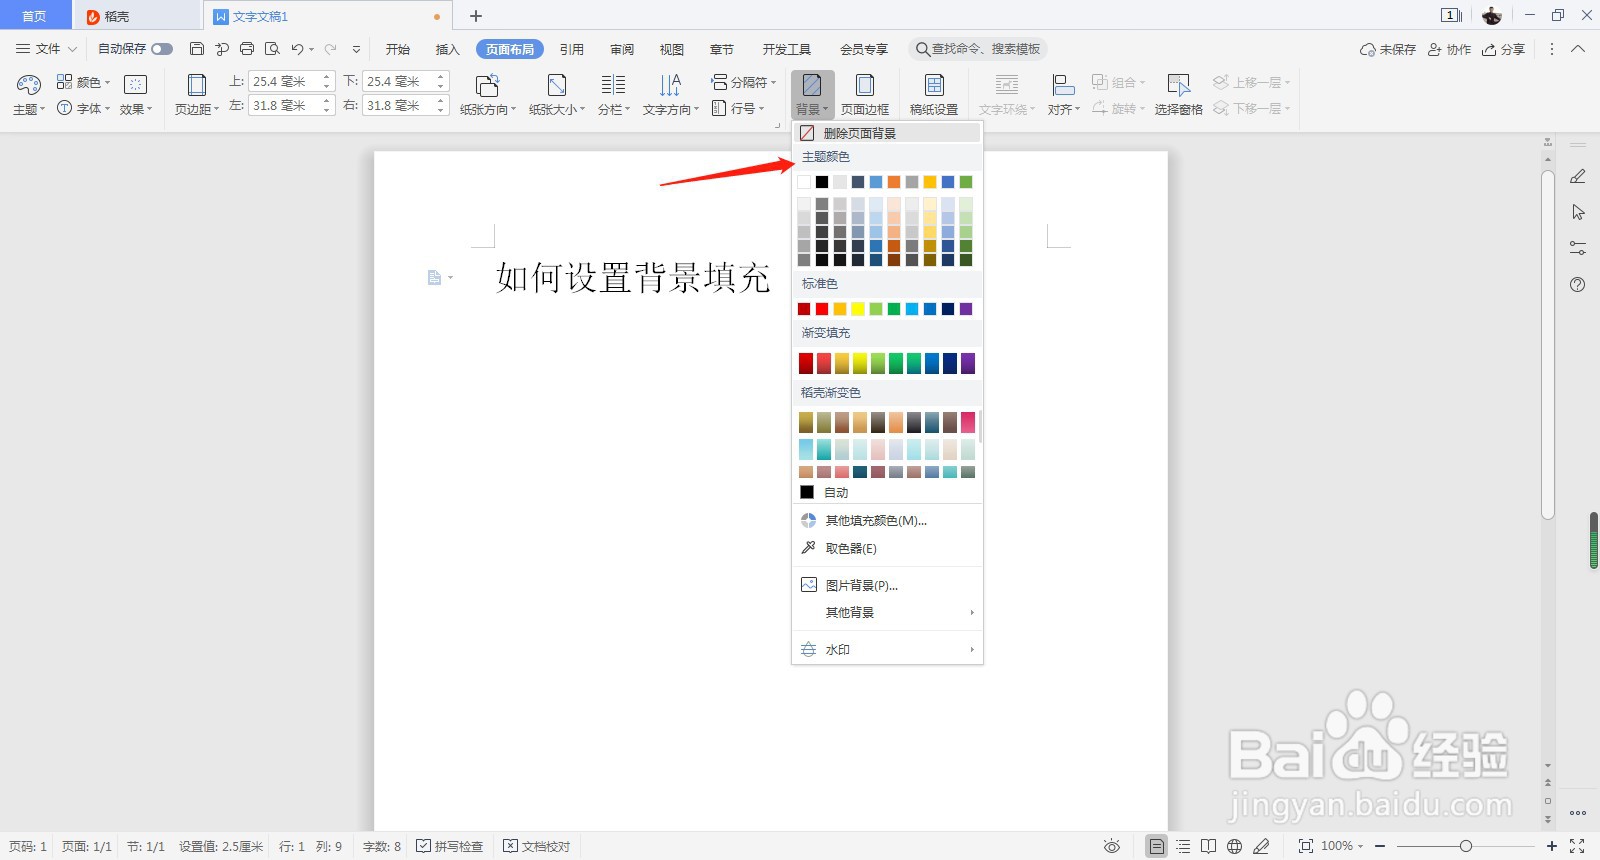Switch to reading view book icon
Viewport: 1600px width, 860px height.
pos(1209,846)
